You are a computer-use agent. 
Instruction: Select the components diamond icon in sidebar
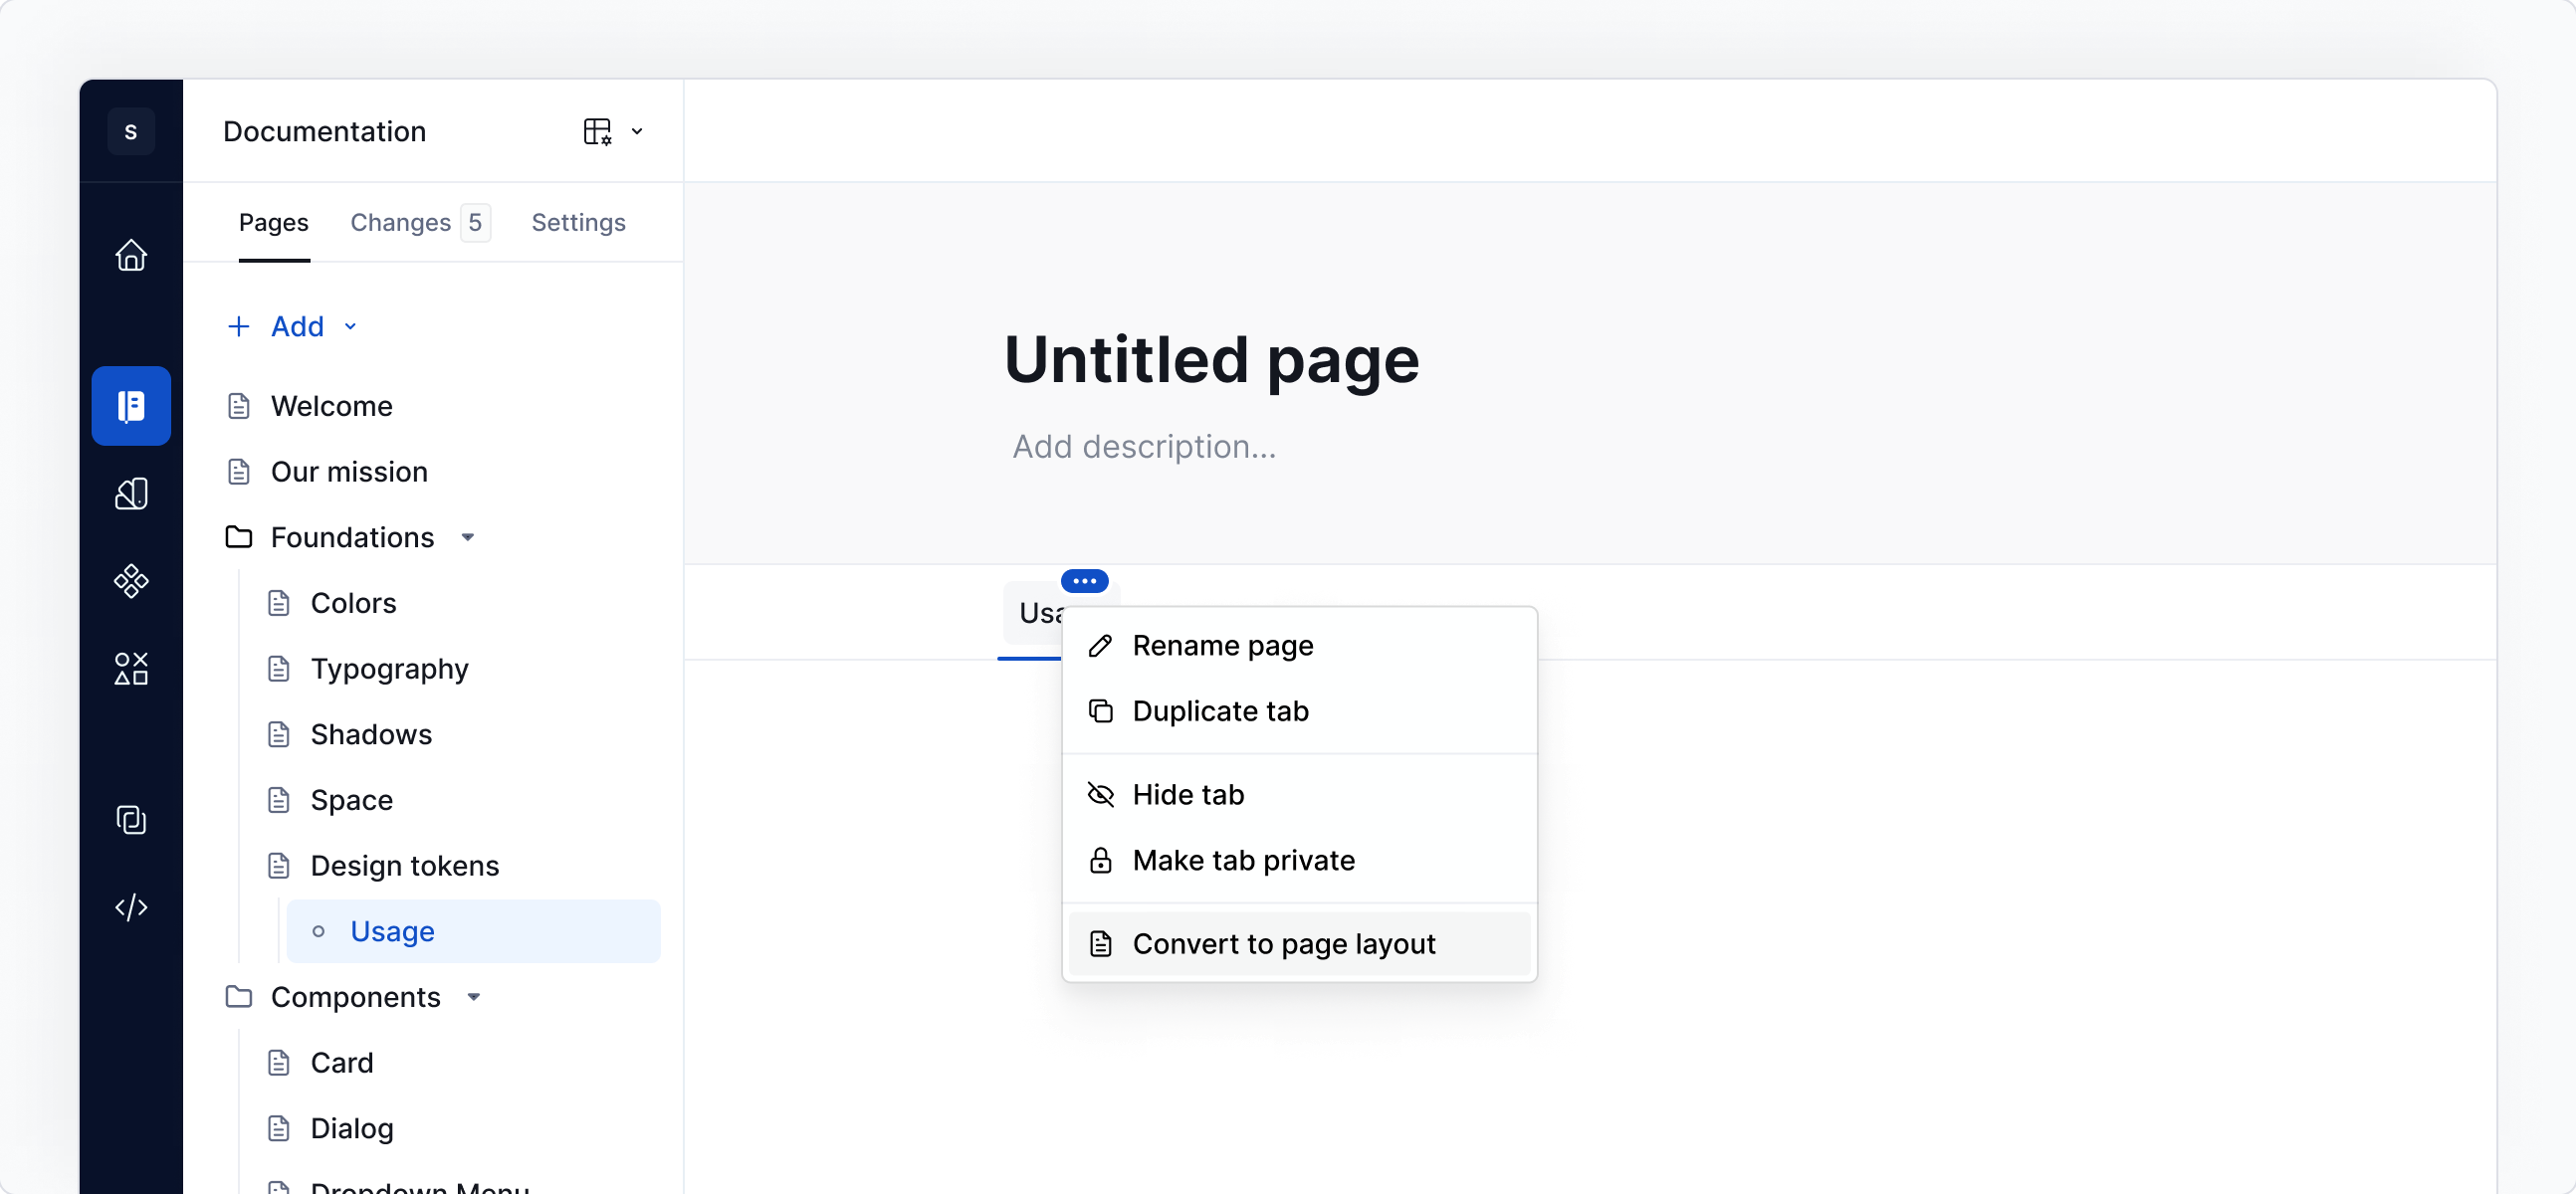[x=131, y=581]
